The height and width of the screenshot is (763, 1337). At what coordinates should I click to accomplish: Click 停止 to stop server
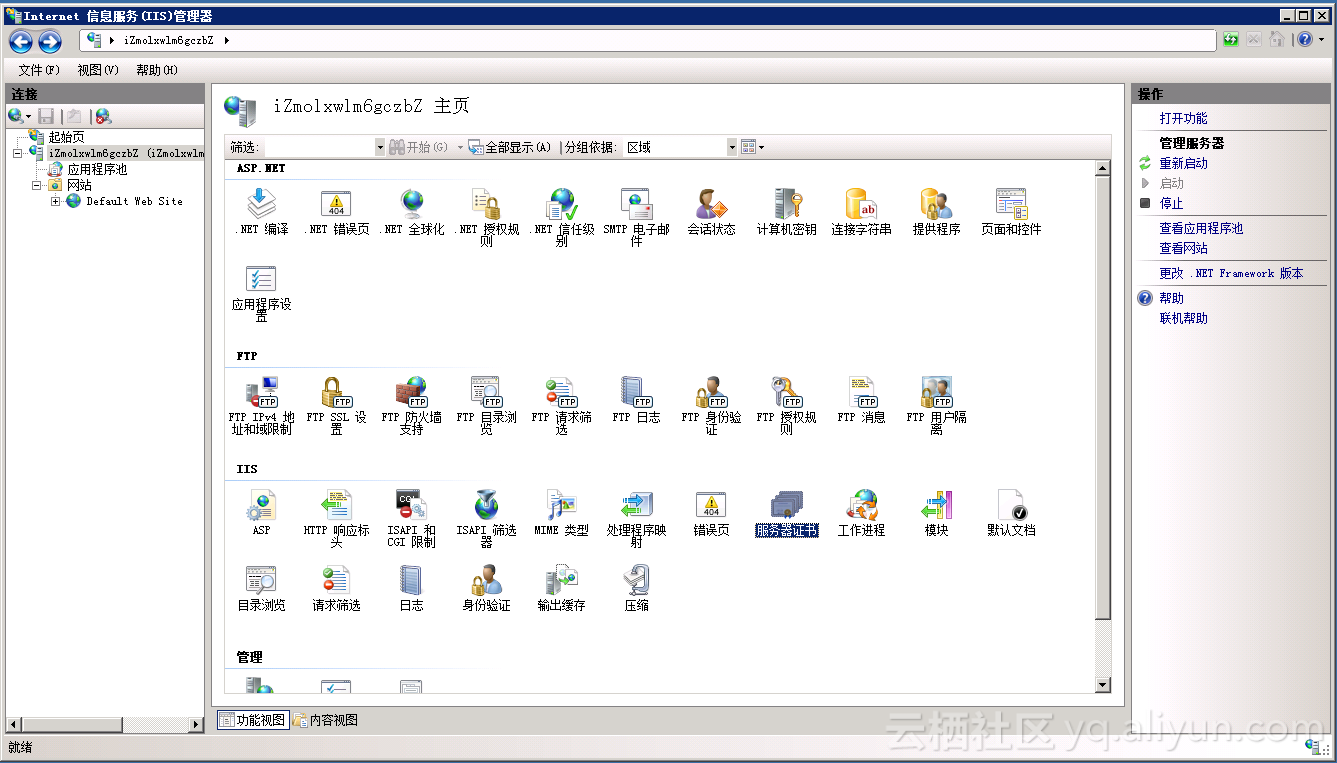1172,203
